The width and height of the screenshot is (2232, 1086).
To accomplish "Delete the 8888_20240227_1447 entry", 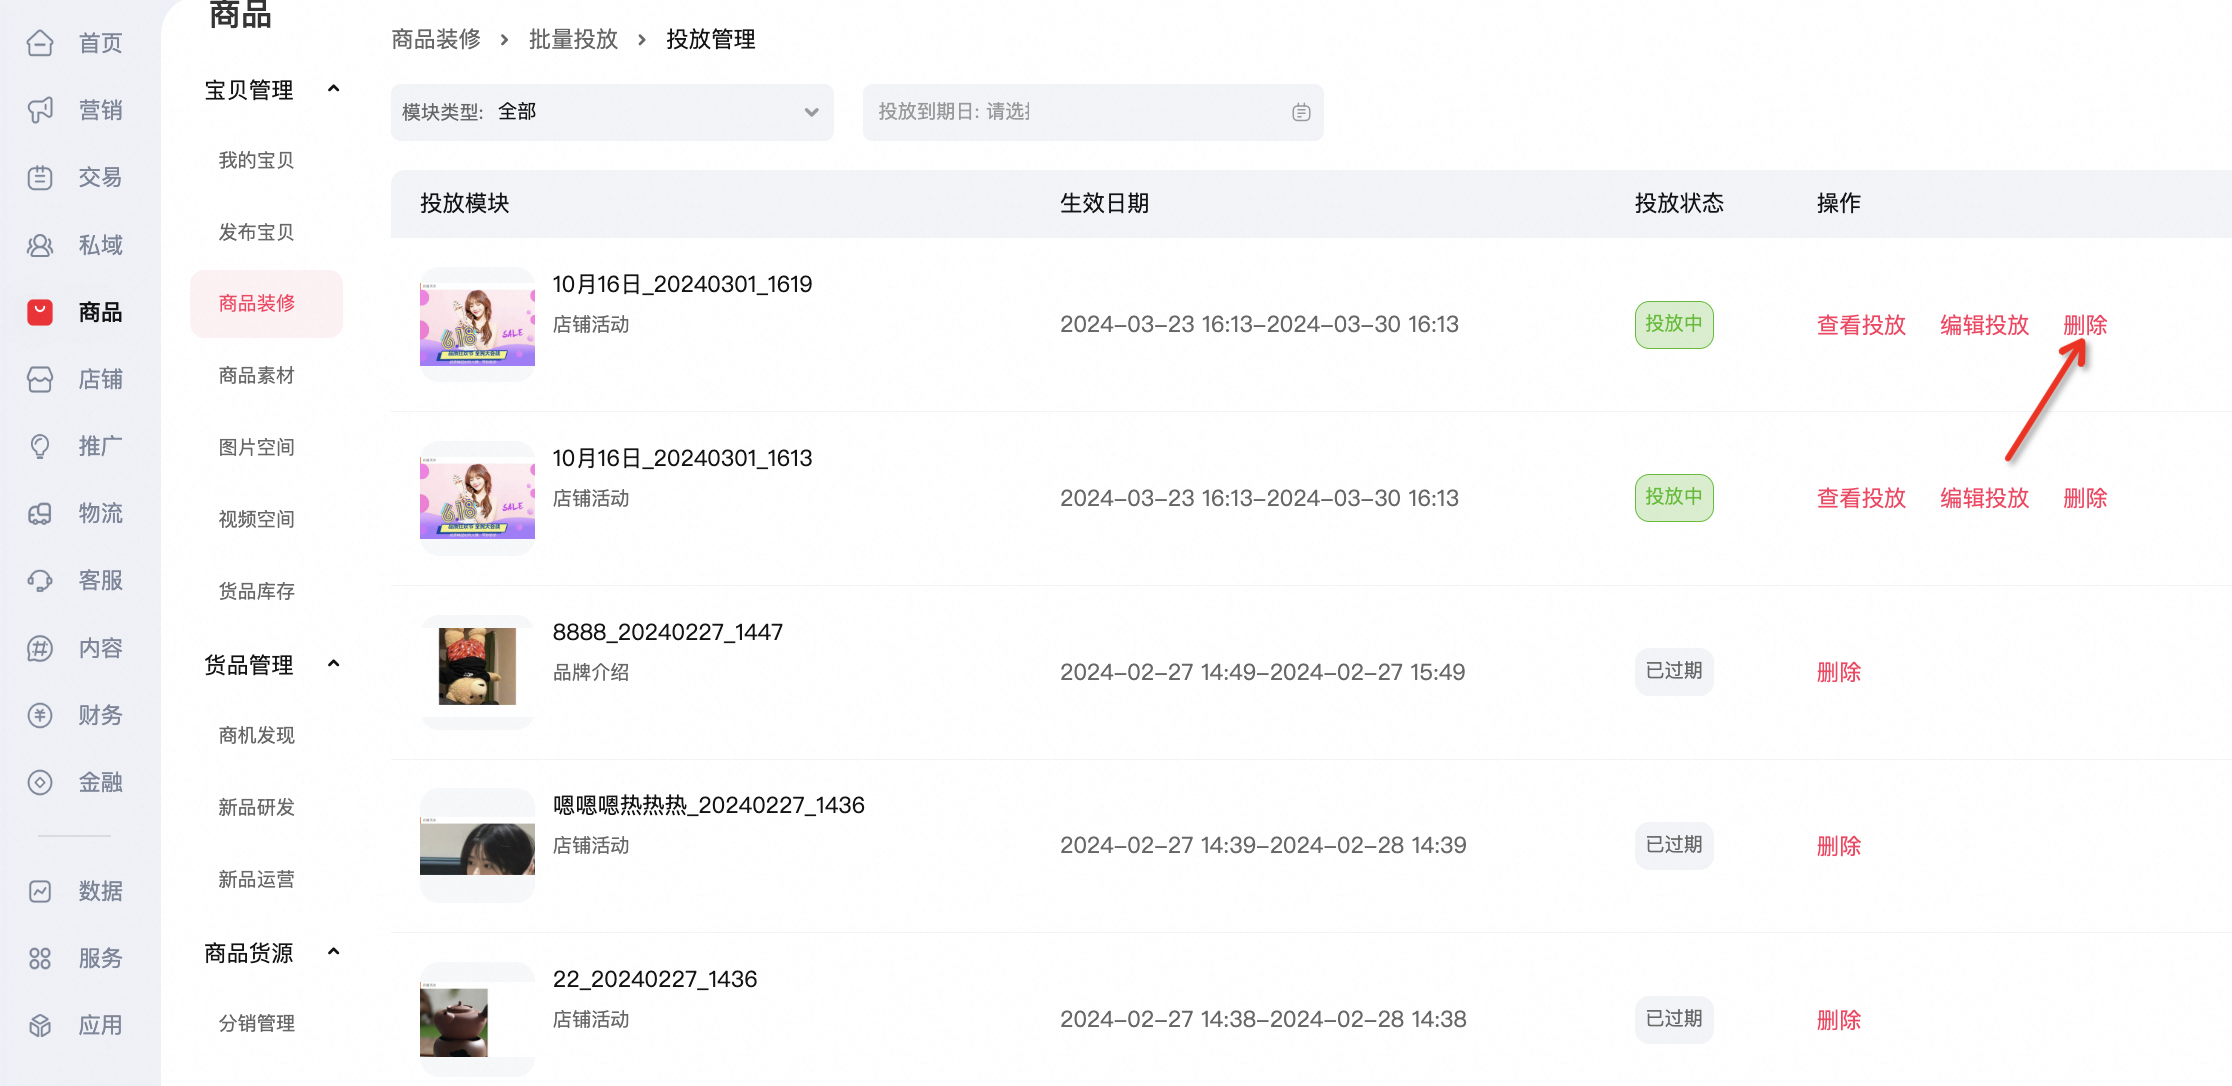I will coord(1838,672).
